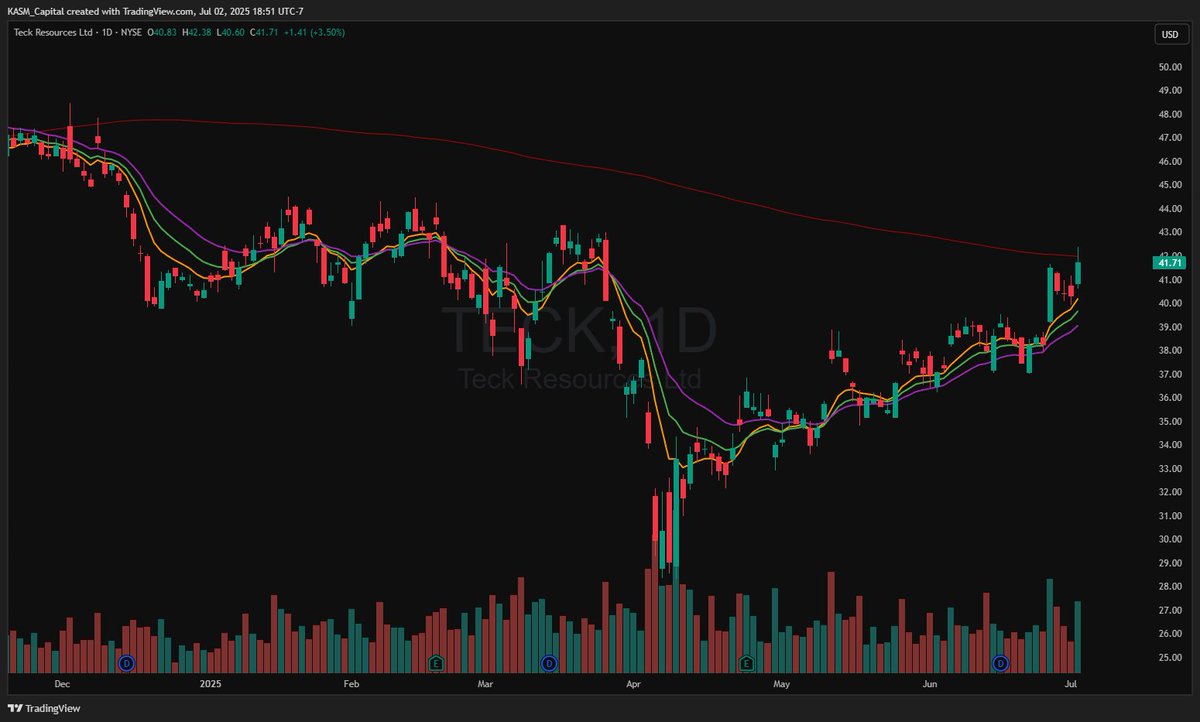Click the Jun label on time axis

(930, 685)
